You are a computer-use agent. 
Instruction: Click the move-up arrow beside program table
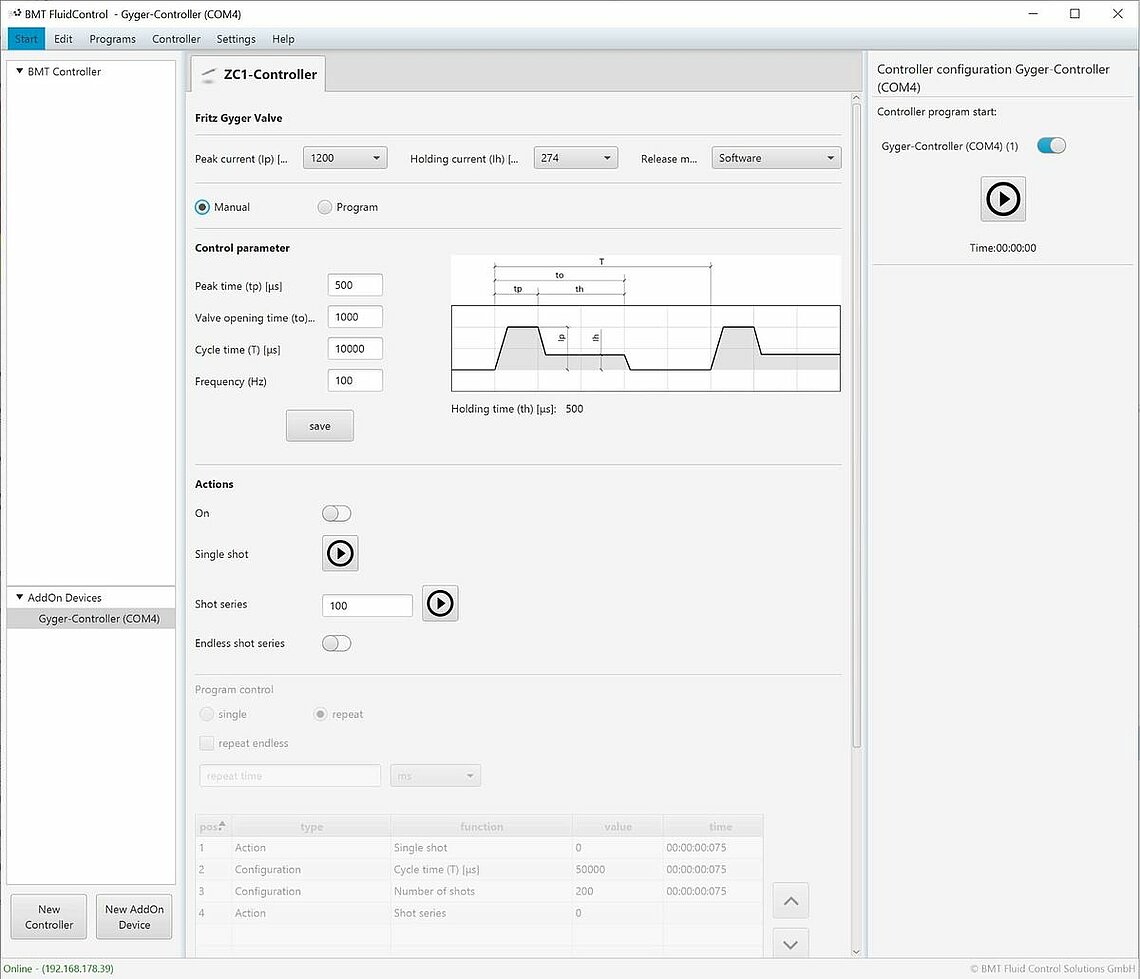[790, 901]
